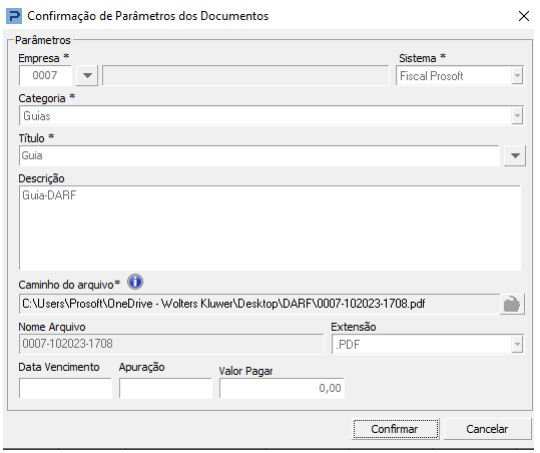Open the file browse folder icon

pyautogui.click(x=512, y=304)
